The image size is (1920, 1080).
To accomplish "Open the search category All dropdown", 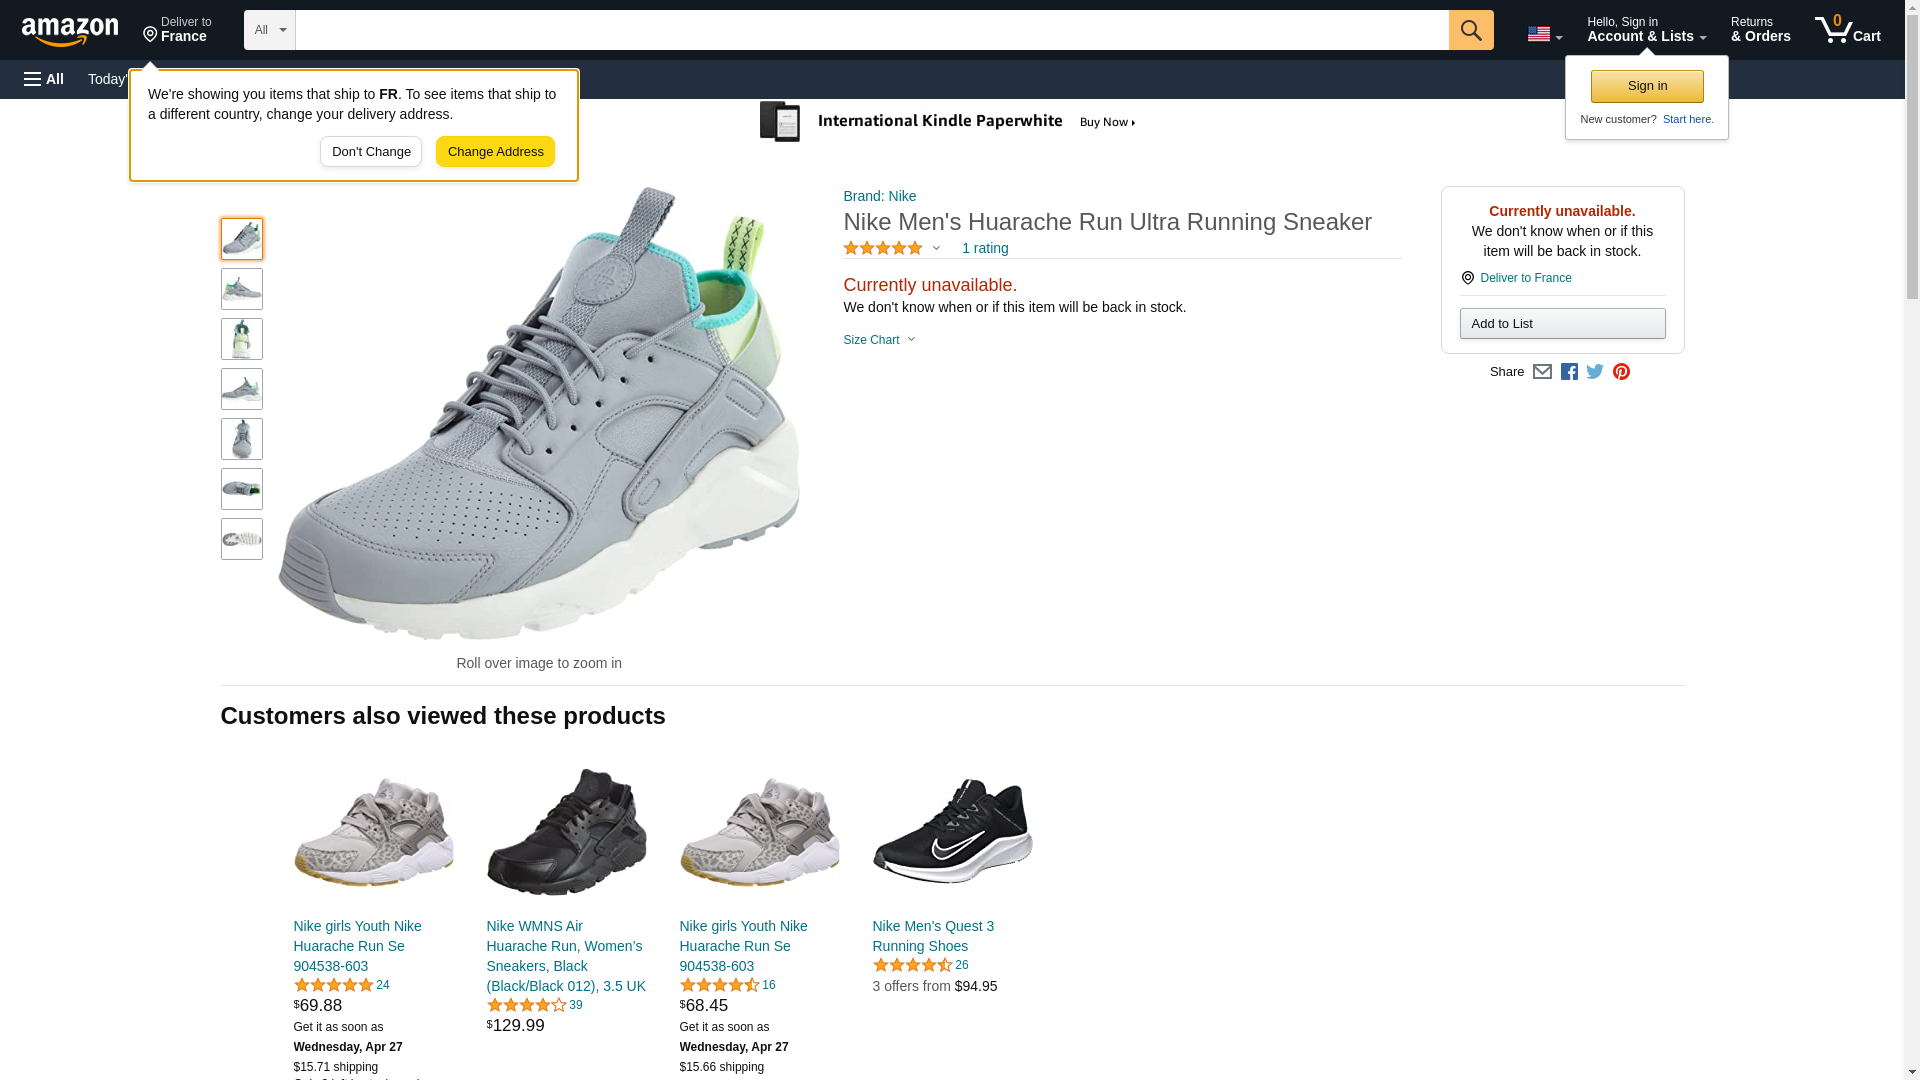I will coord(269,30).
